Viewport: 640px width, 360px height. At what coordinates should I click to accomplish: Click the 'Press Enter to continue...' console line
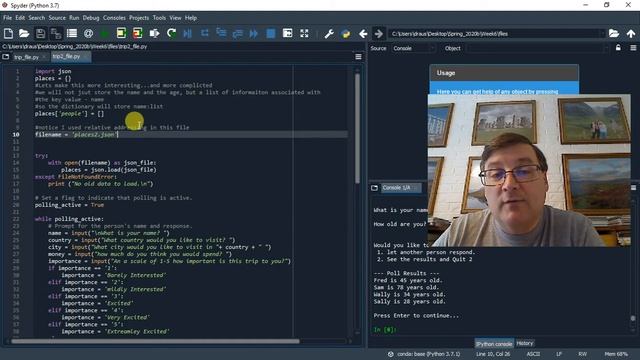click(416, 316)
